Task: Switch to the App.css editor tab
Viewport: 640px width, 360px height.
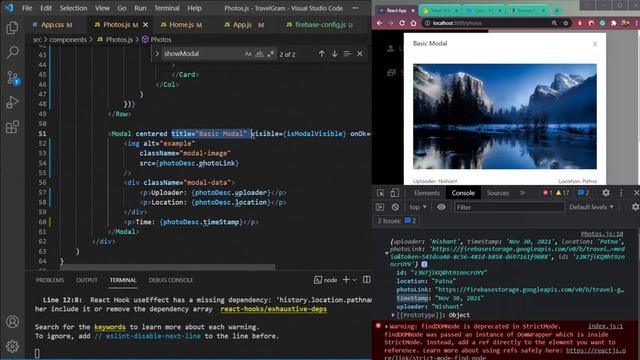Action: point(52,25)
